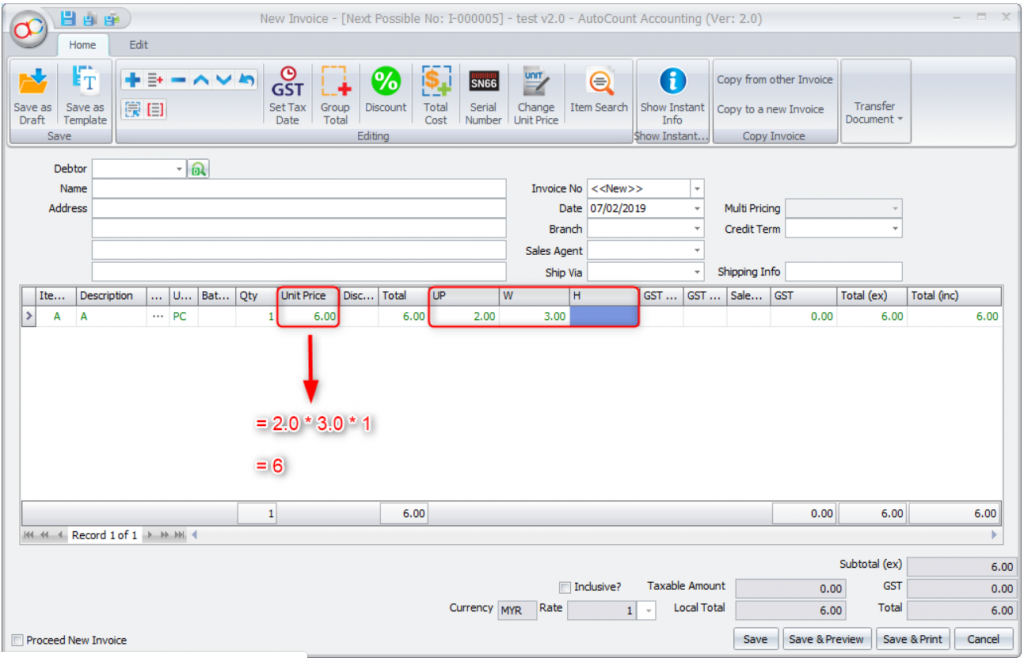This screenshot has width=1024, height=658.
Task: Click Copy from other Invoice
Action: pos(774,79)
